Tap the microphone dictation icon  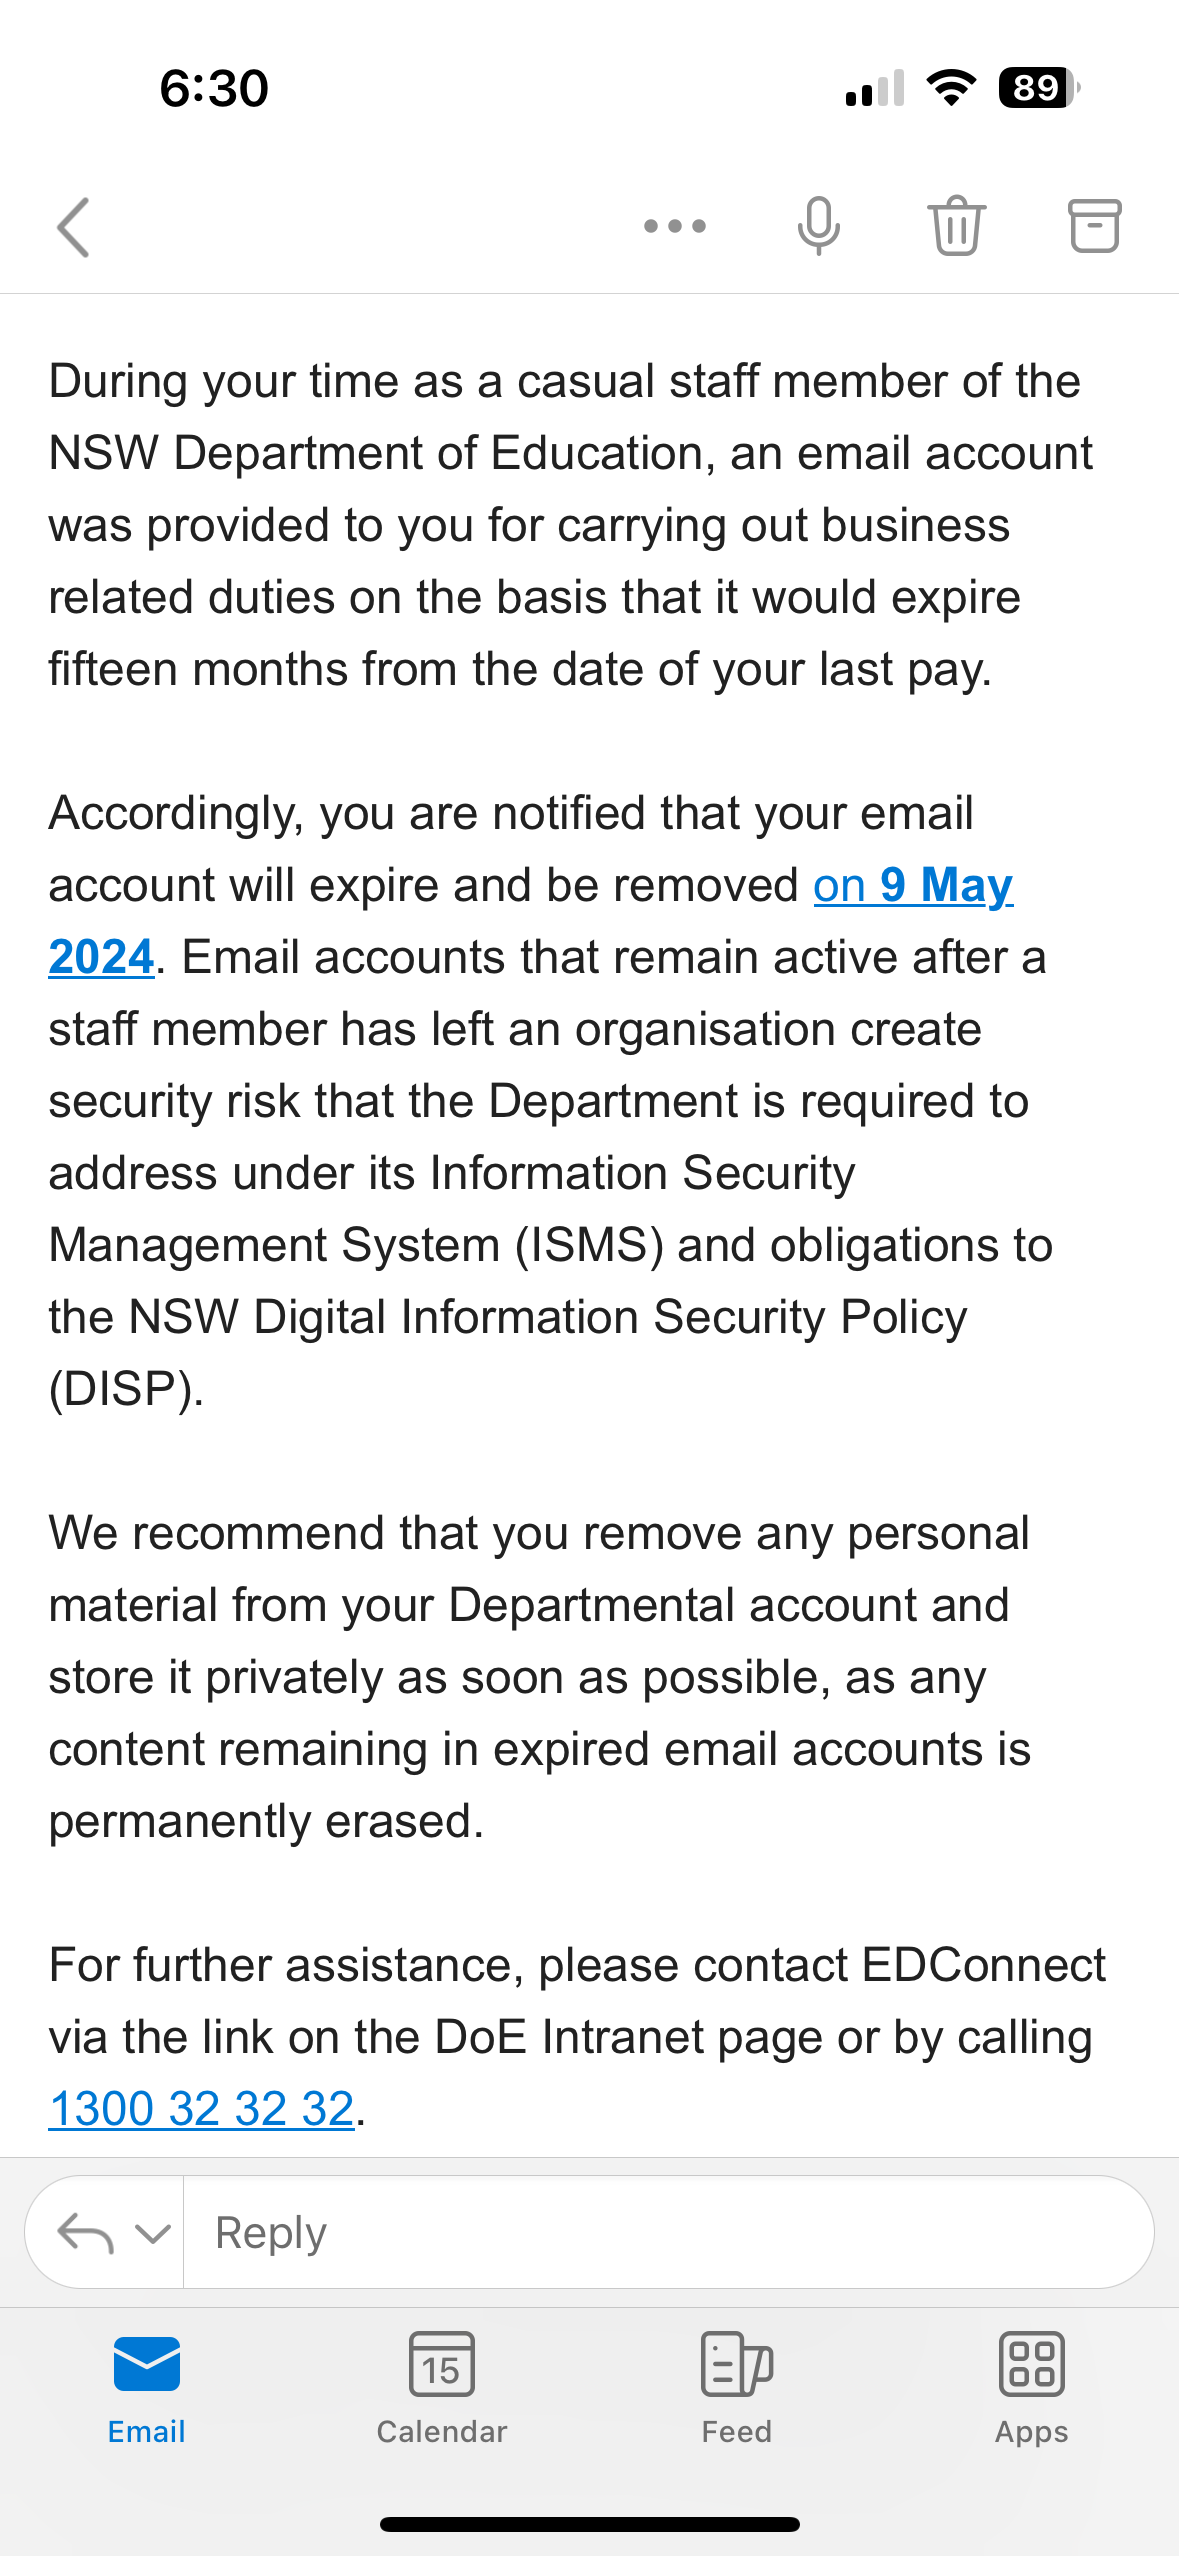click(x=818, y=227)
